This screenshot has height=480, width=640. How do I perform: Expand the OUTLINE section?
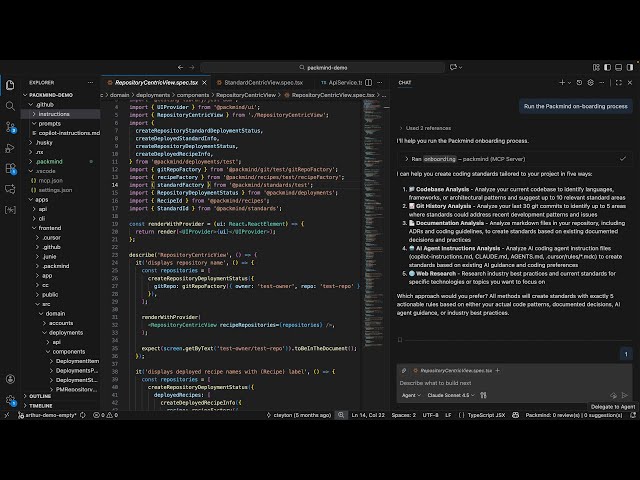[61, 396]
